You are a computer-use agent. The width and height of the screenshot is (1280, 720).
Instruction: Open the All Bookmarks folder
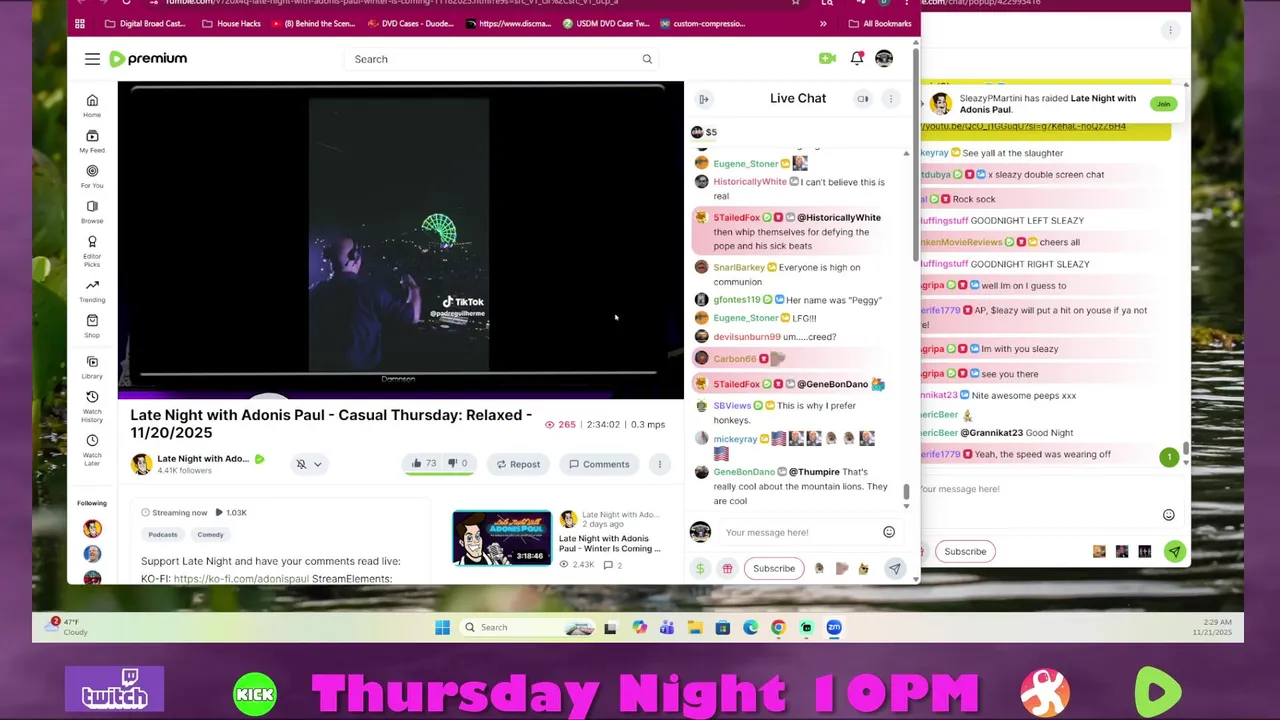click(x=880, y=23)
